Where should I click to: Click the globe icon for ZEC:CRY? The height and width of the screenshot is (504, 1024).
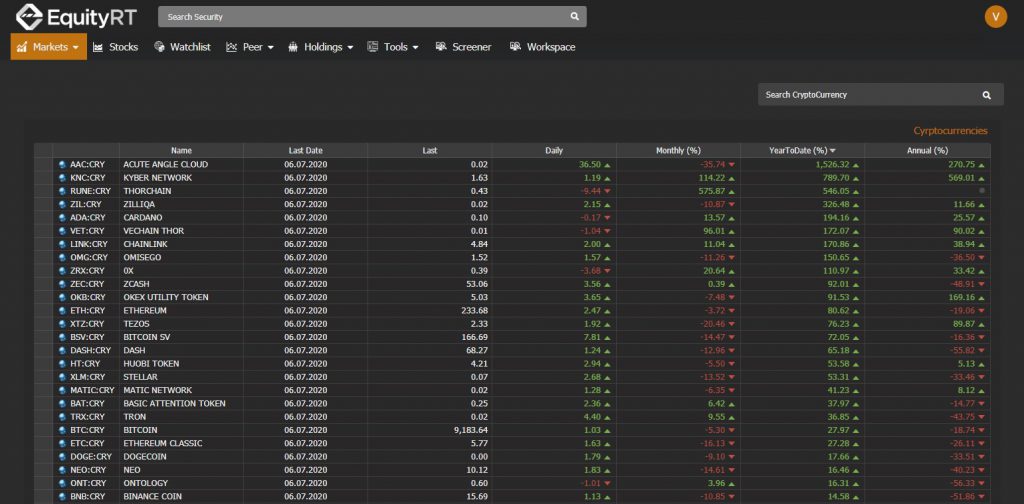[x=62, y=284]
